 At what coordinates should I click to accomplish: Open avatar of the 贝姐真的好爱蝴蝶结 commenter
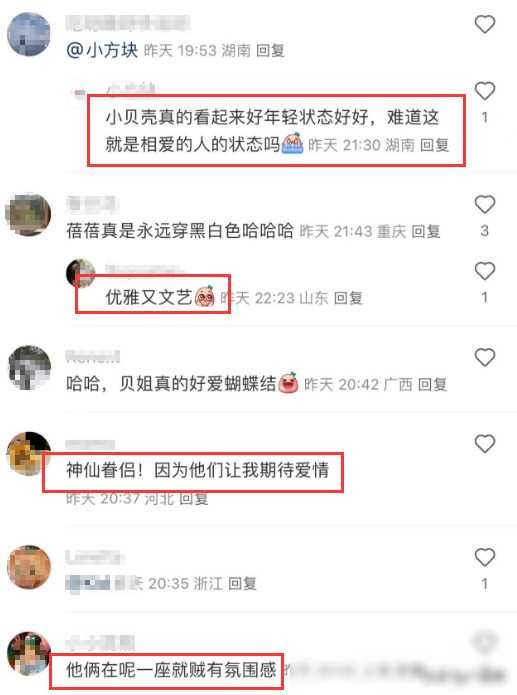(x=29, y=367)
